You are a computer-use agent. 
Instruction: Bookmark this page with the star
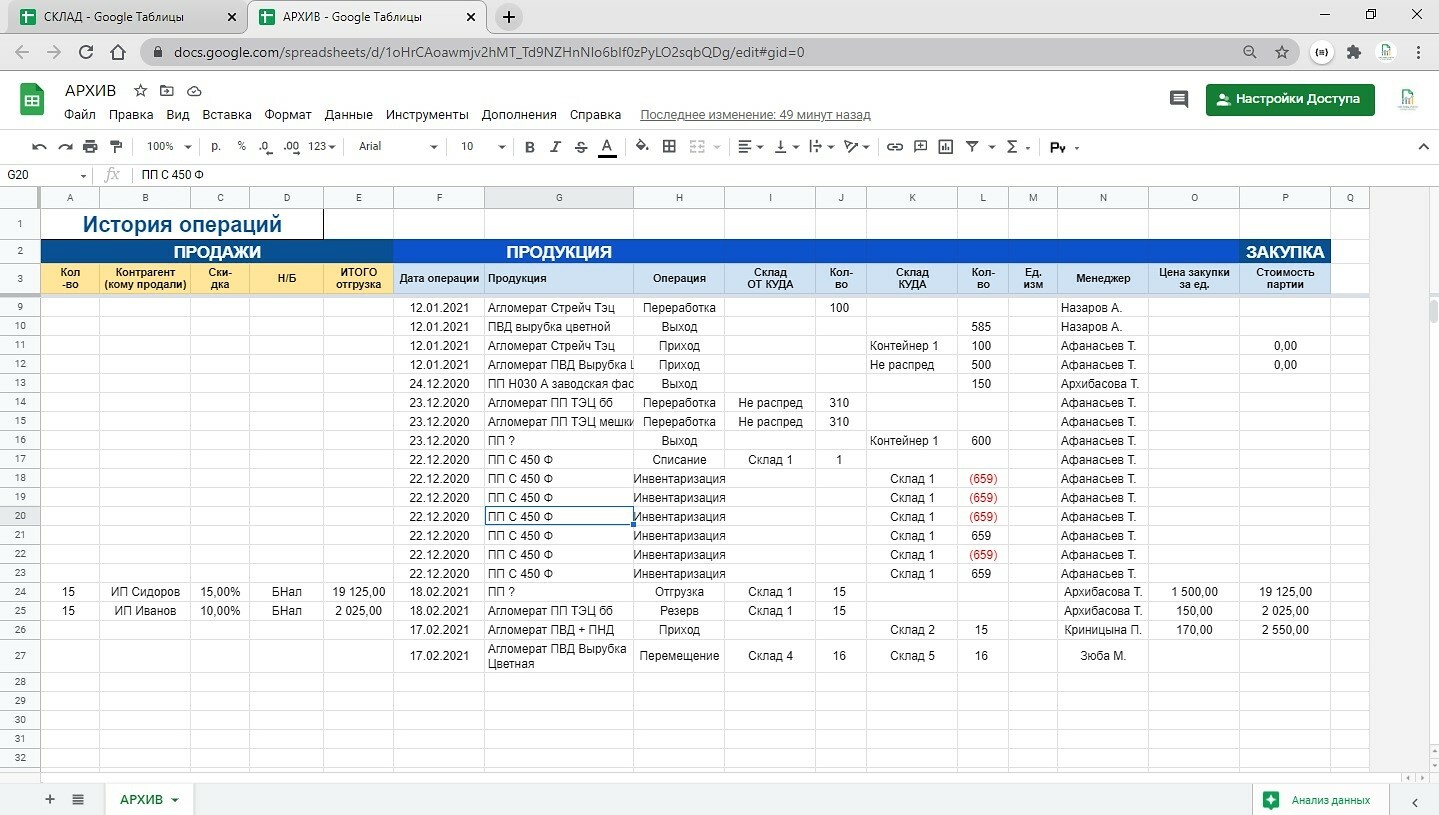tap(1281, 52)
